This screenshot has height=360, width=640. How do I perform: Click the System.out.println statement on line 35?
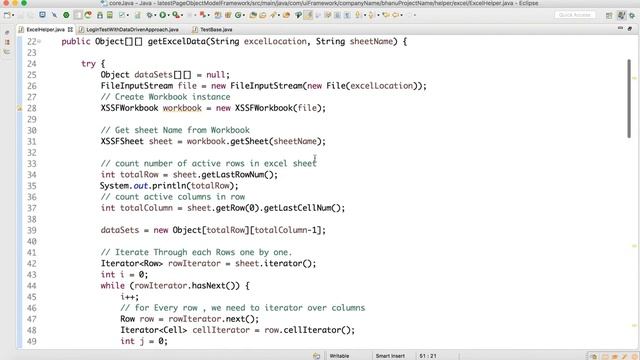pos(169,186)
